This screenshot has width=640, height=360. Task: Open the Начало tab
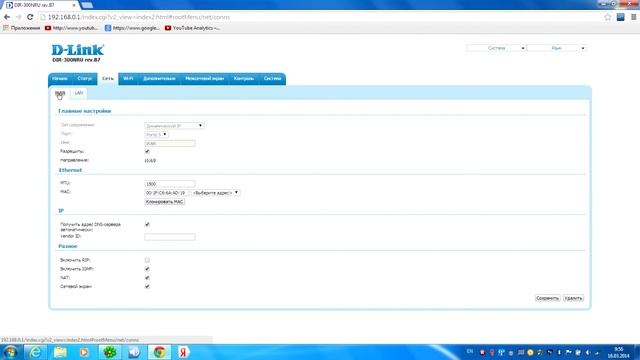pos(60,78)
